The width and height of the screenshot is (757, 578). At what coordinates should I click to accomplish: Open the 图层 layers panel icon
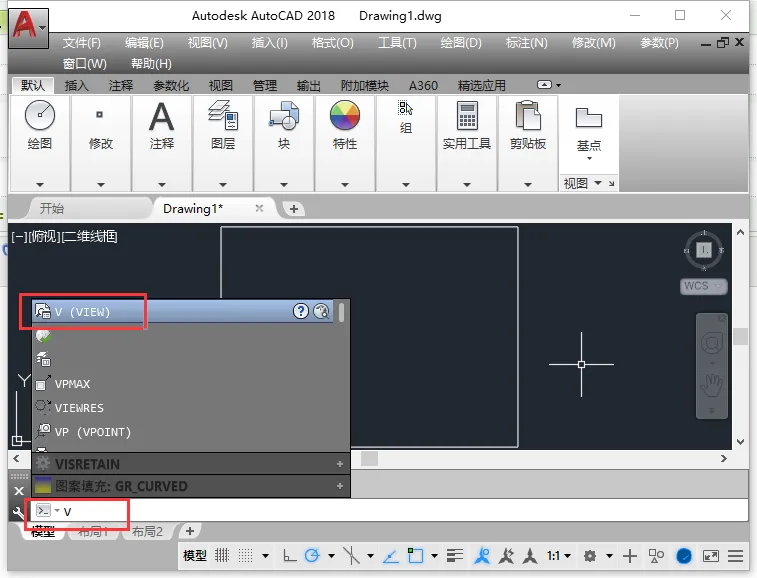(x=223, y=115)
